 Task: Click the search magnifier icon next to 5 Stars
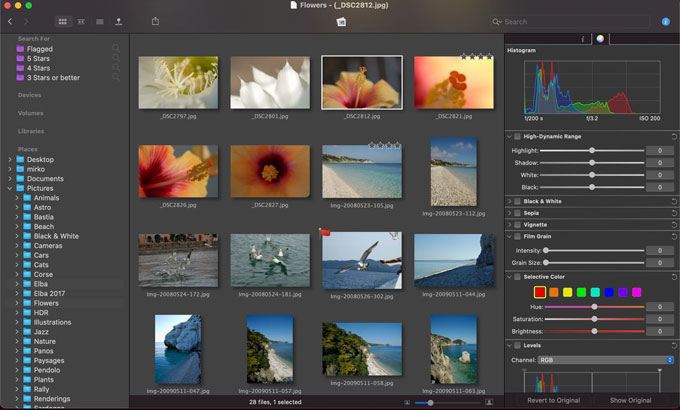[x=116, y=57]
